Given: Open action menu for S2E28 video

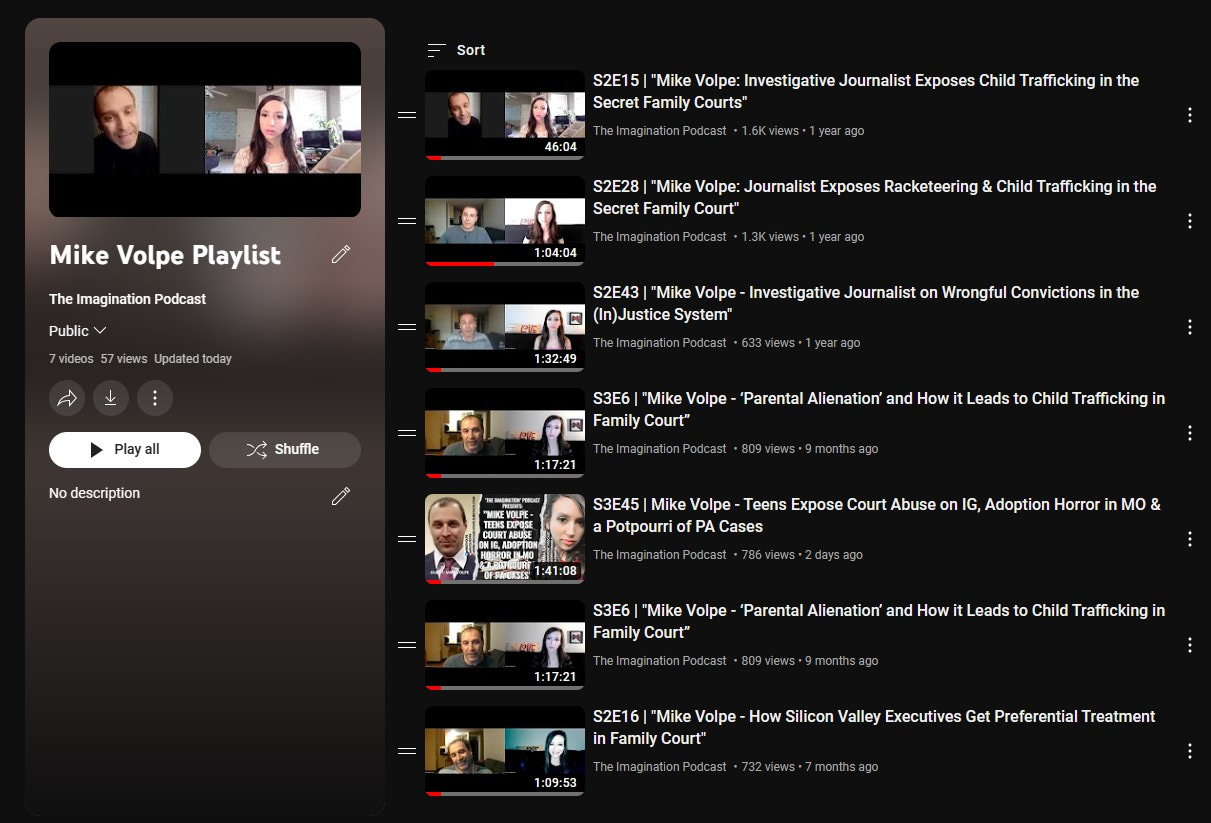Looking at the screenshot, I should tap(1190, 221).
